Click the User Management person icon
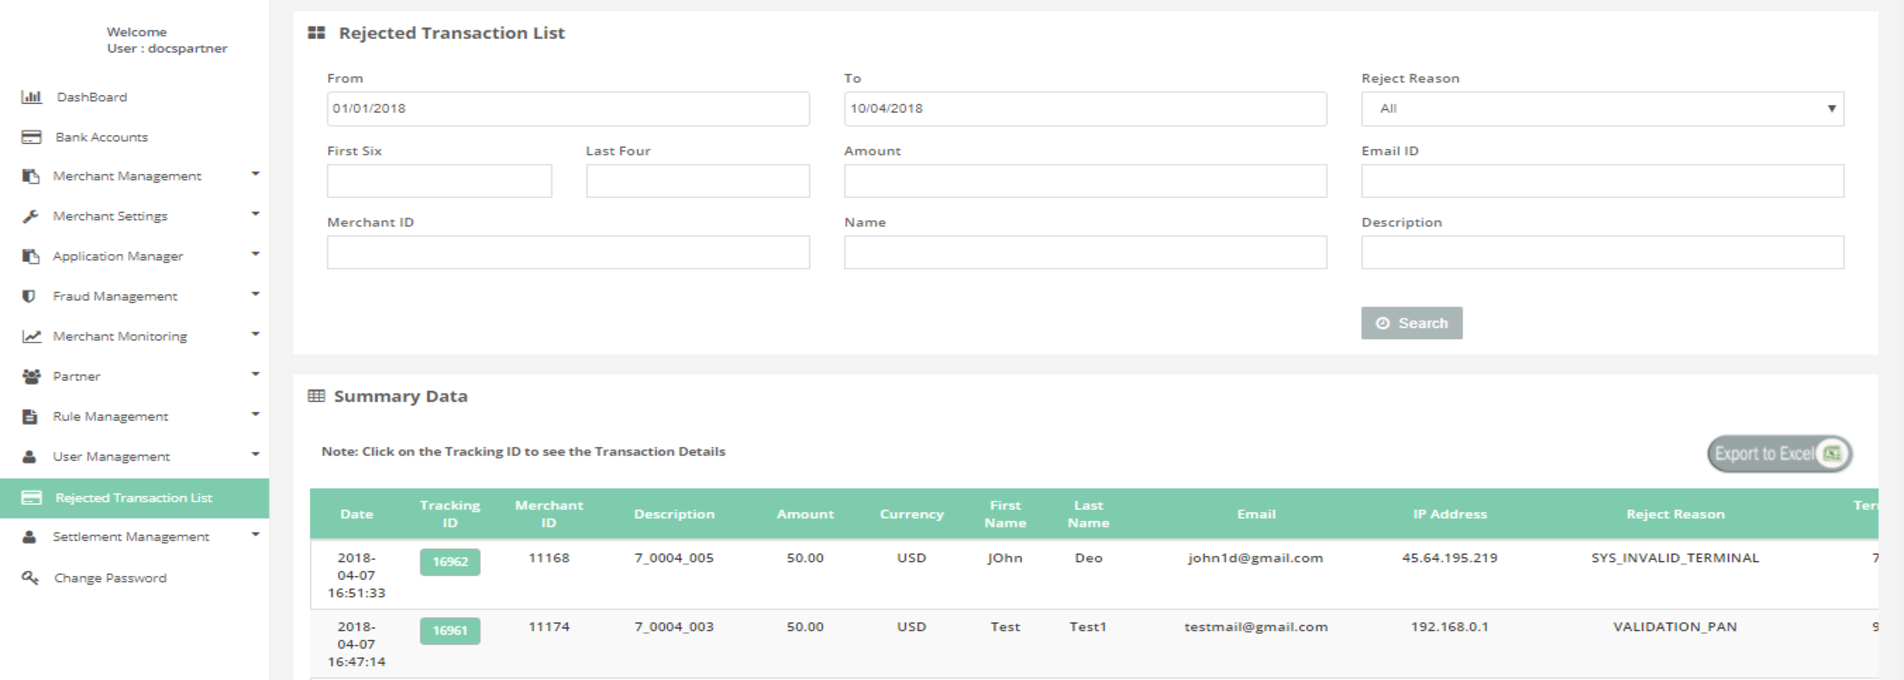Image resolution: width=1904 pixels, height=680 pixels. 30,456
